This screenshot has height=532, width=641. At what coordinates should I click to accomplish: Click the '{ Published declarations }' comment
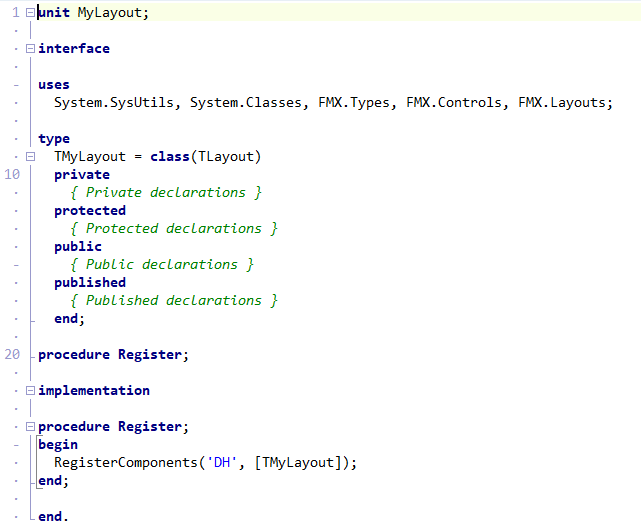coord(174,301)
